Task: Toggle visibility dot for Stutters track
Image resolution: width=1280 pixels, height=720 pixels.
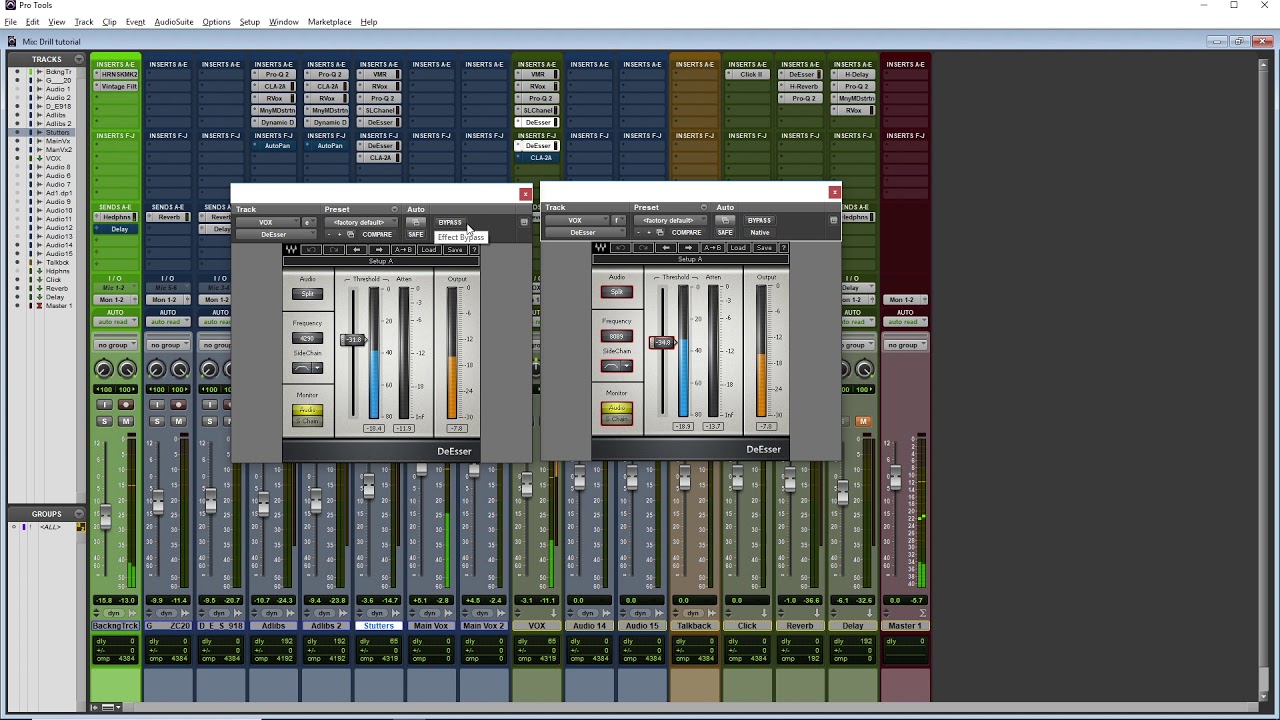Action: pyautogui.click(x=16, y=132)
